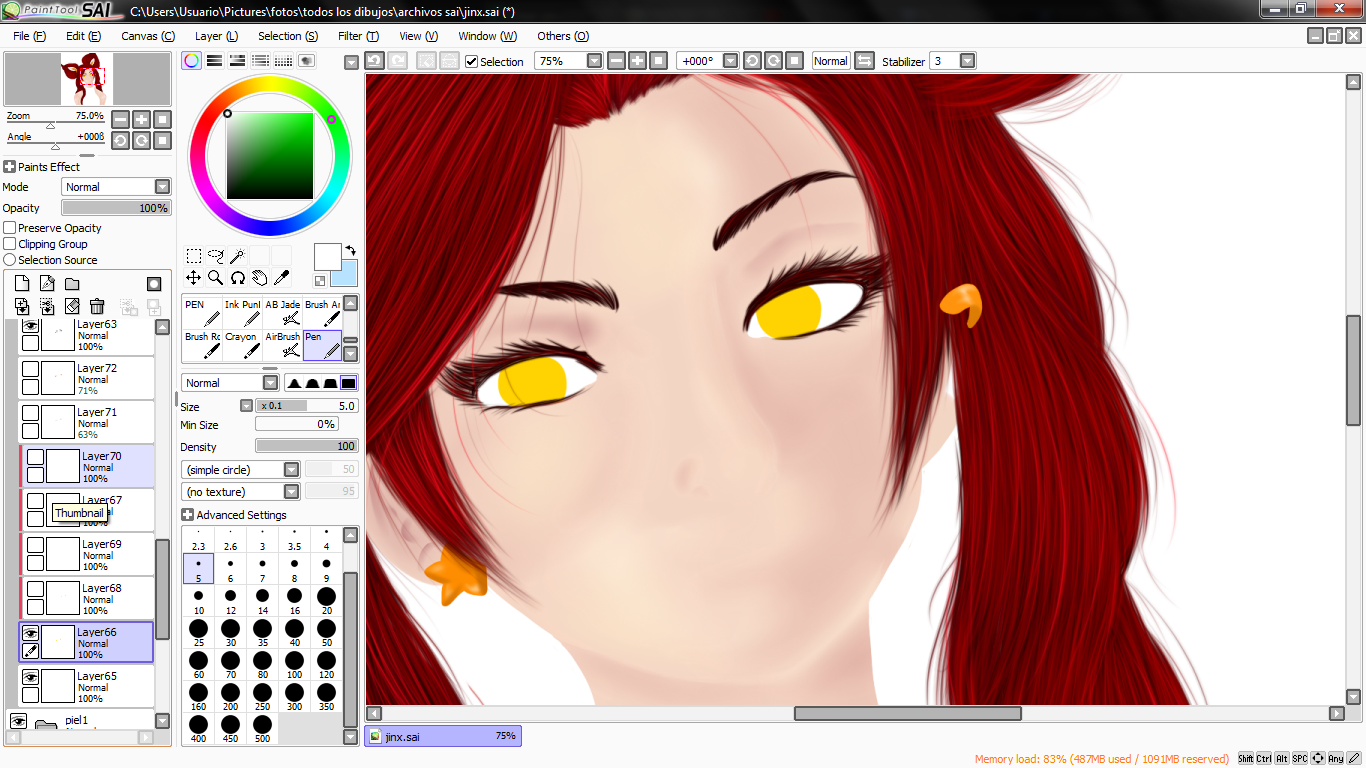
Task: Show the color wheel panel
Action: 191,61
